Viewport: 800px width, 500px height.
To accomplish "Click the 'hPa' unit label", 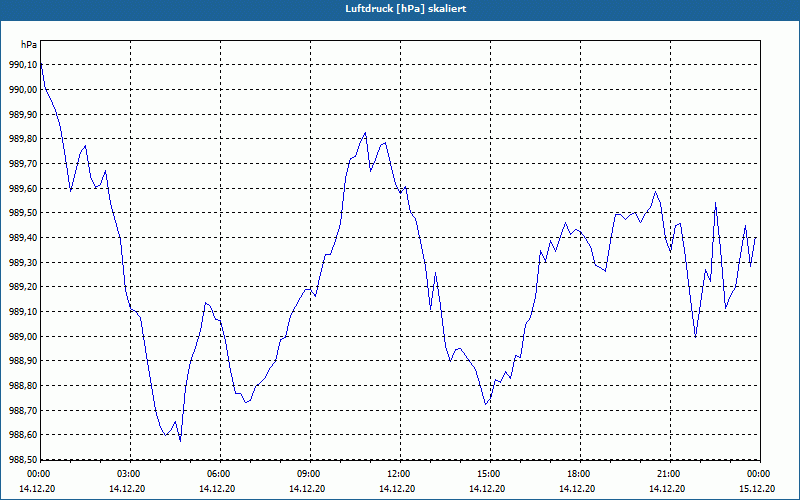I will (29, 45).
